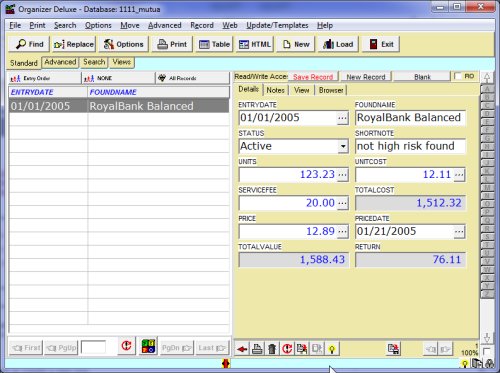Click the up arrow above the alphabet index
The width and height of the screenshot is (500, 373).
(487, 78)
